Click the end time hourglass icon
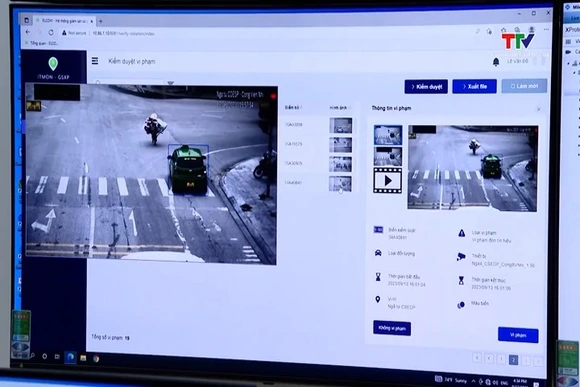 [x=461, y=281]
